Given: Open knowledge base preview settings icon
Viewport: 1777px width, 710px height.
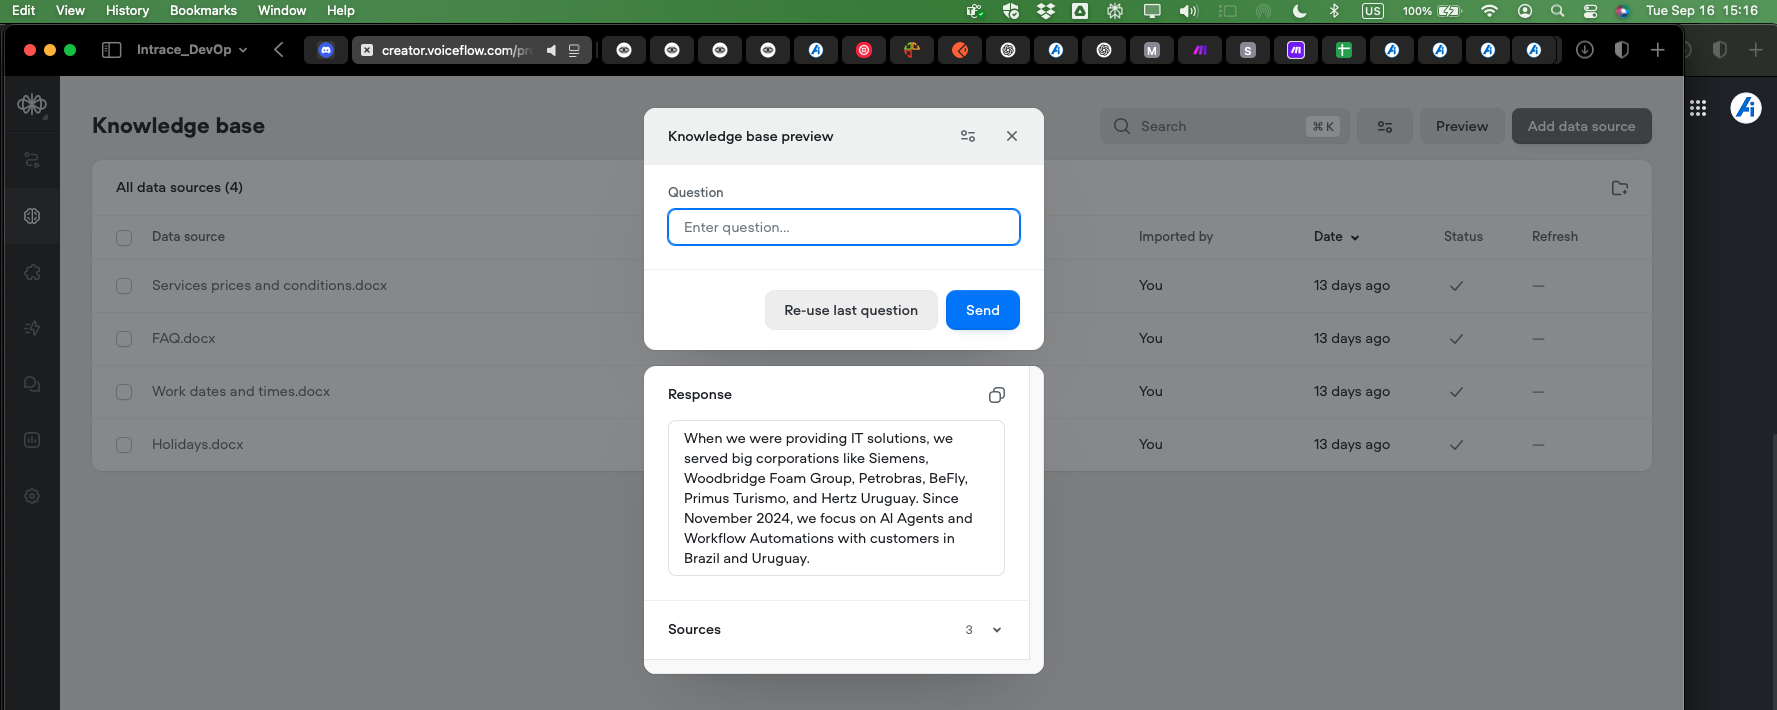Looking at the screenshot, I should (x=968, y=136).
